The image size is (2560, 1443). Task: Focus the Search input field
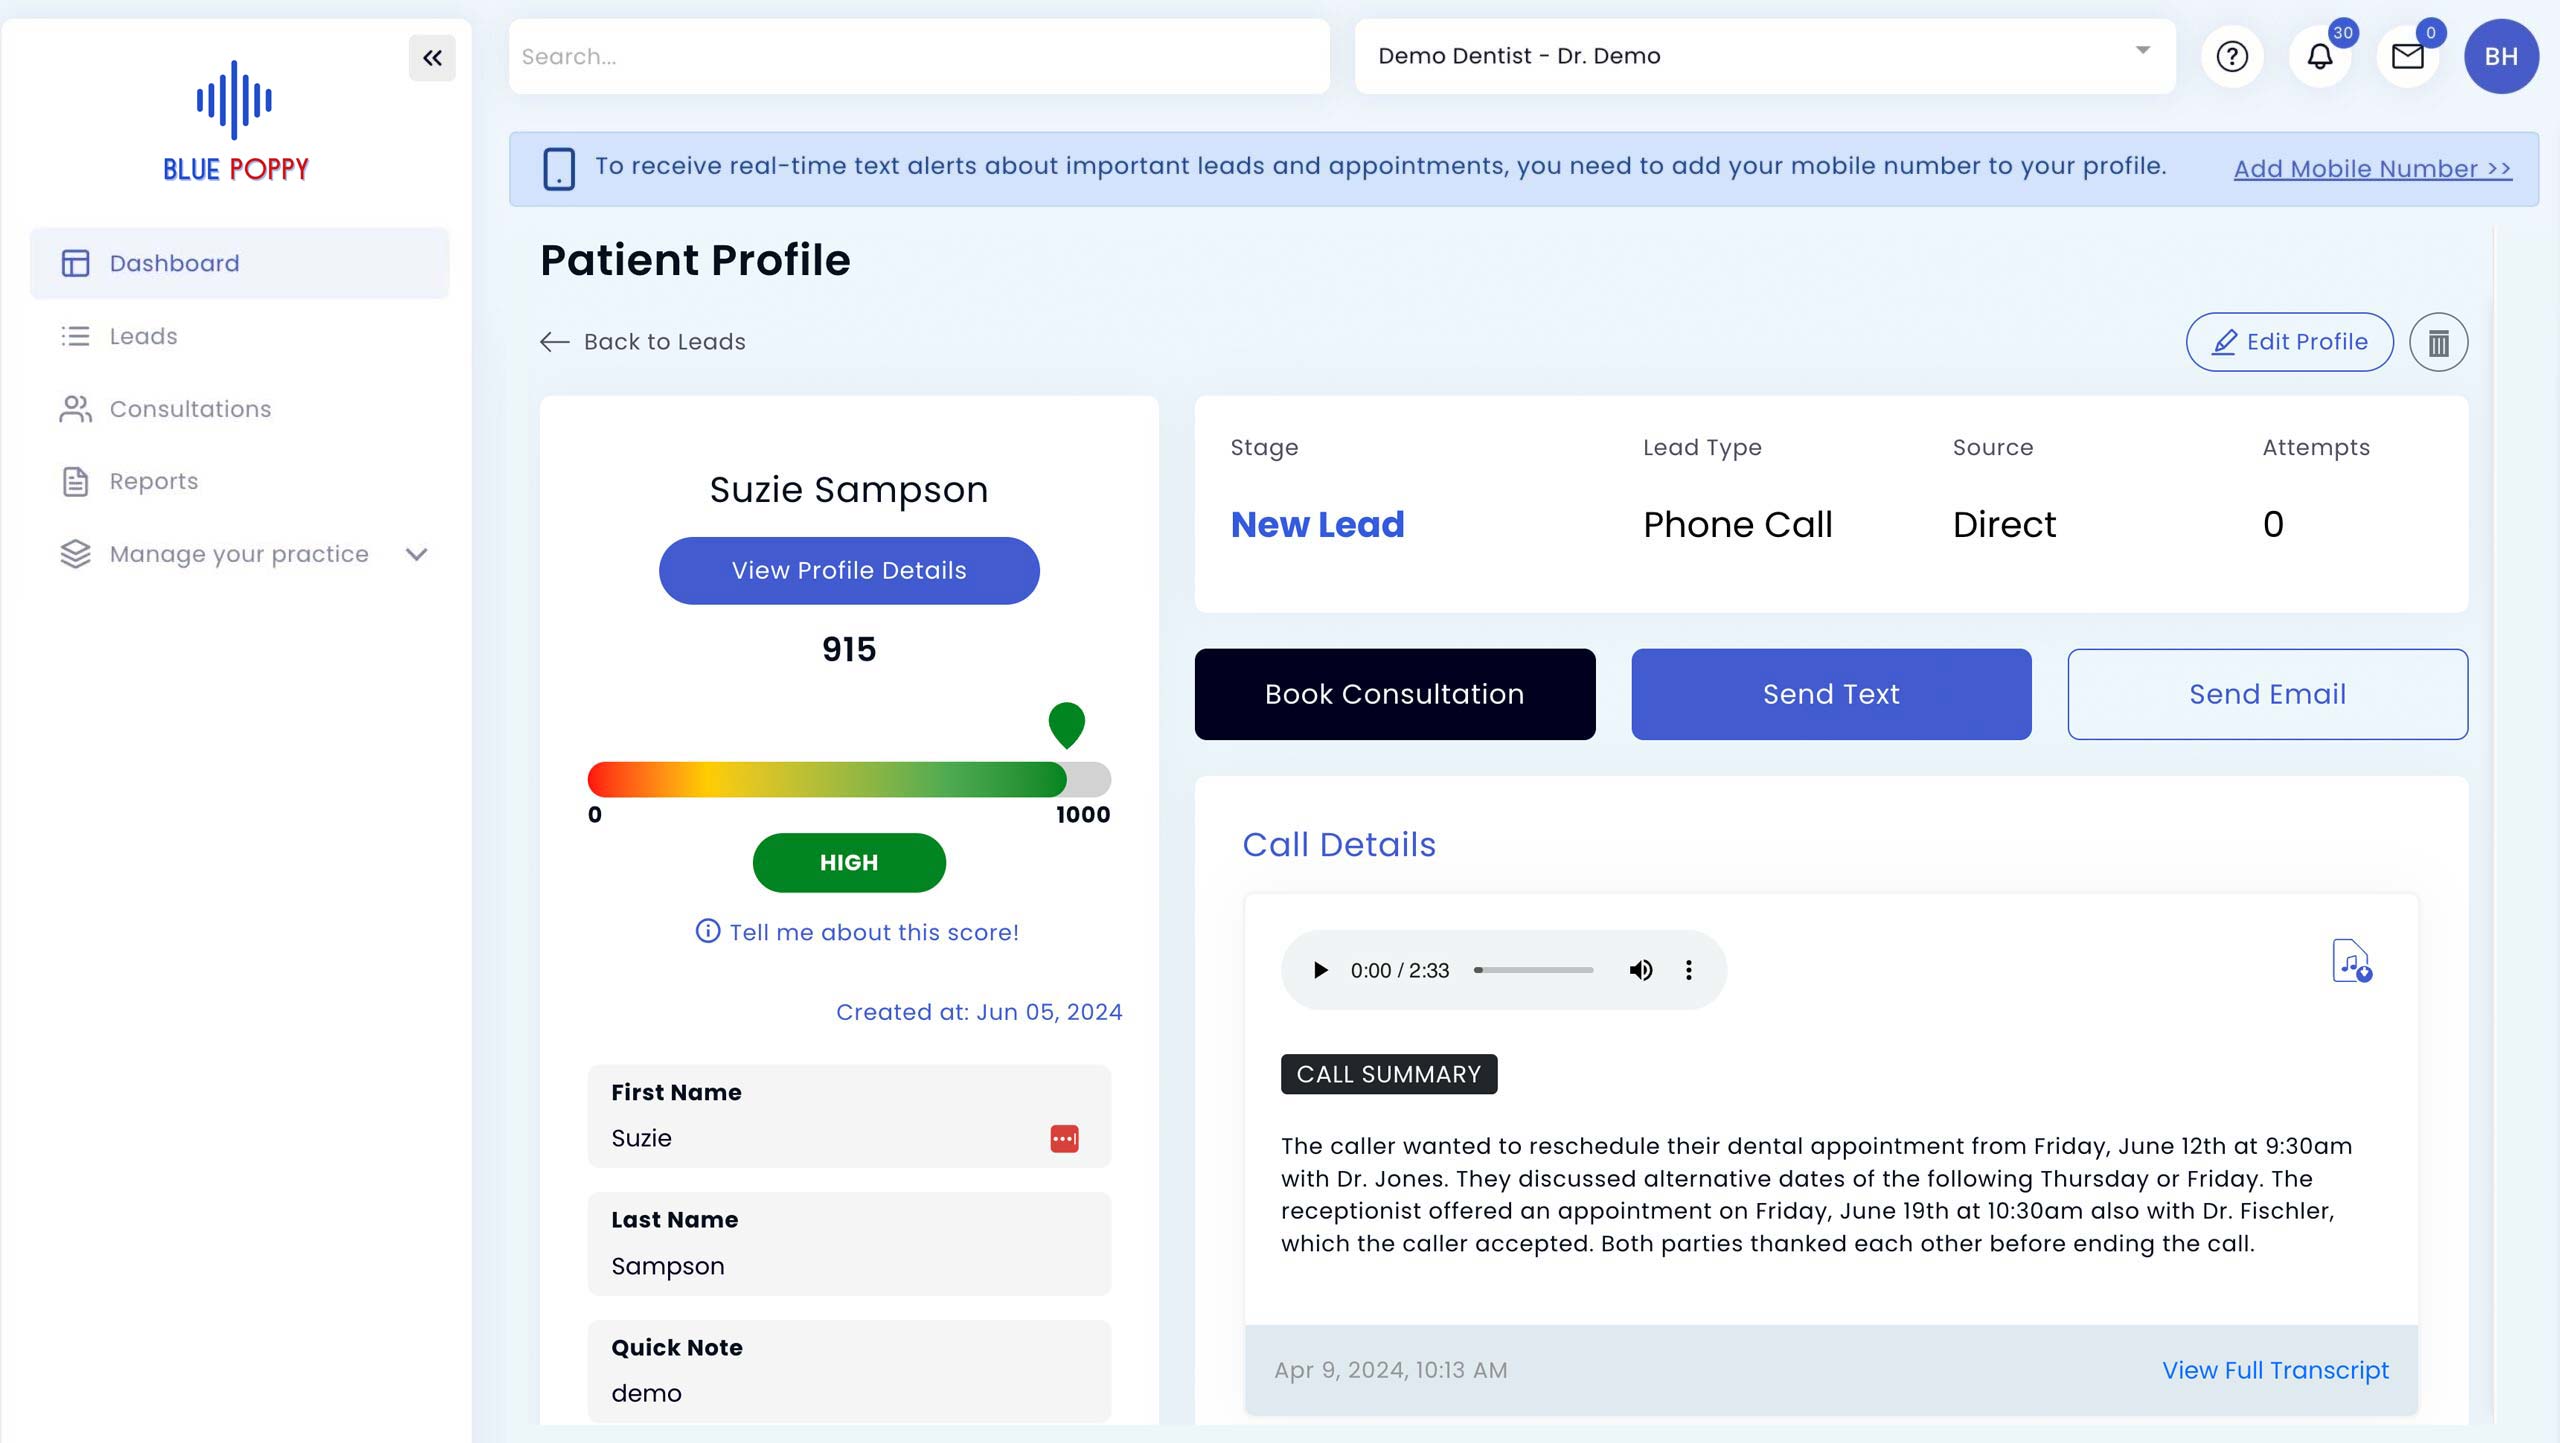tap(919, 57)
